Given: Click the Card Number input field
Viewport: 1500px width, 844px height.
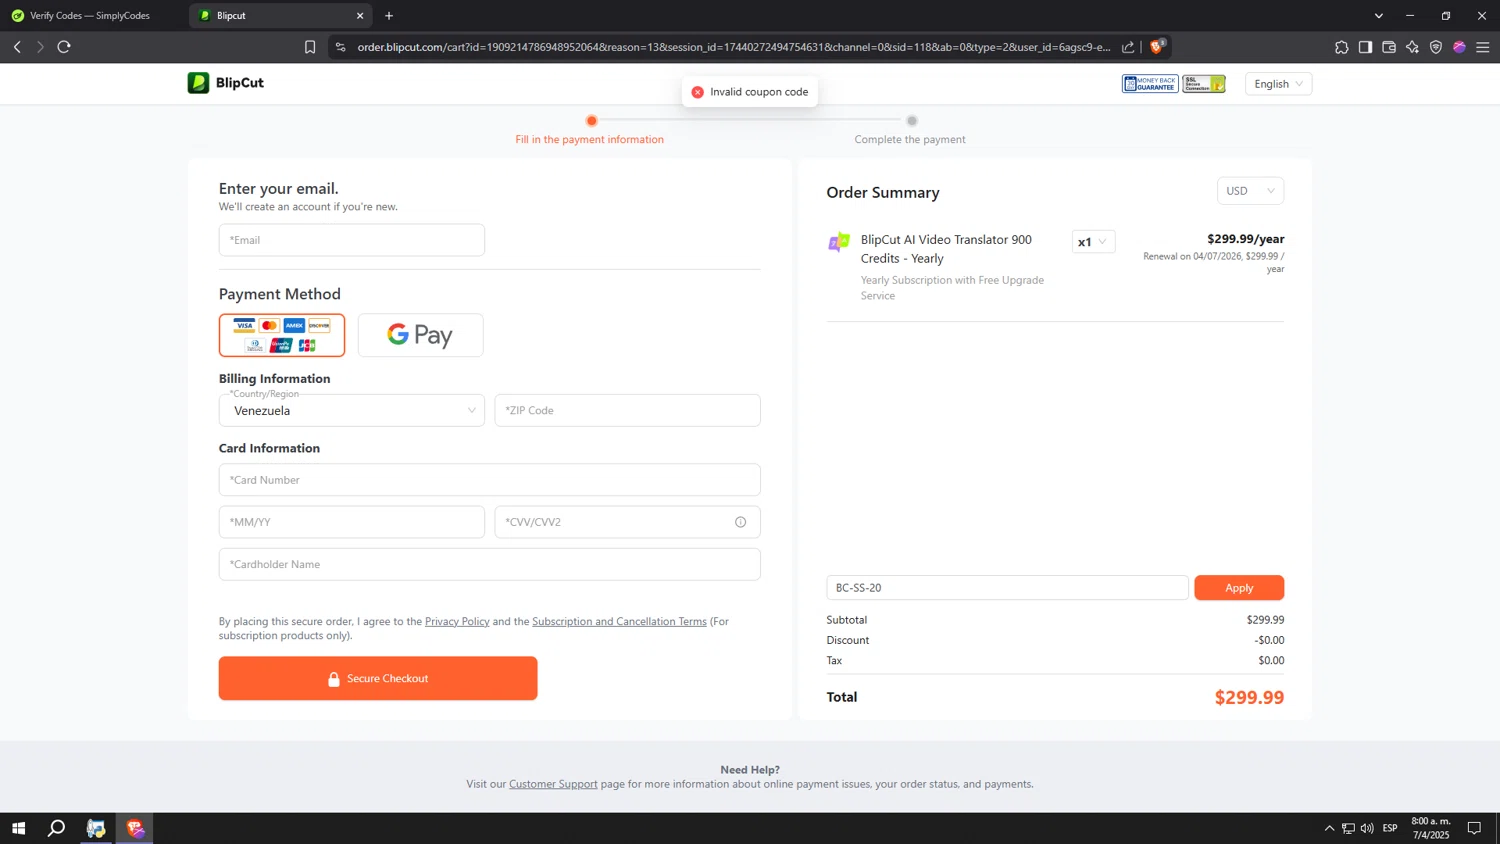Looking at the screenshot, I should (490, 480).
